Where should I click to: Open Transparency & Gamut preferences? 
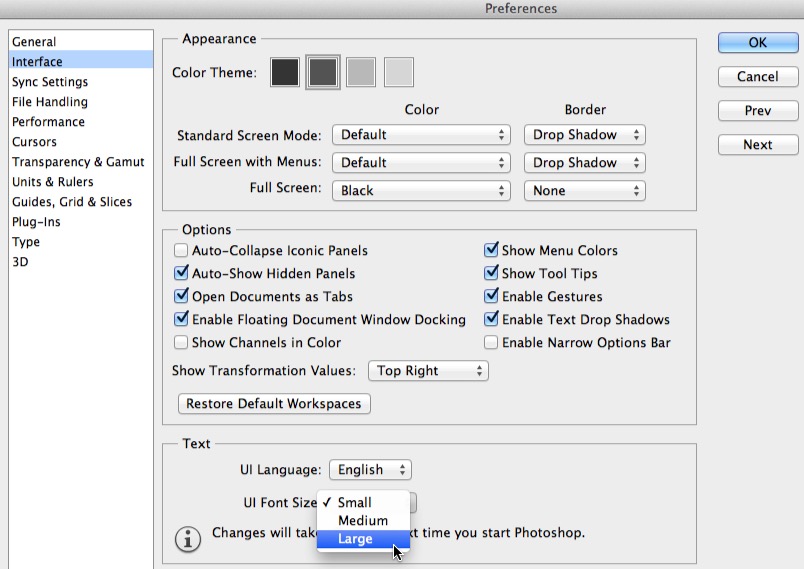tap(81, 161)
